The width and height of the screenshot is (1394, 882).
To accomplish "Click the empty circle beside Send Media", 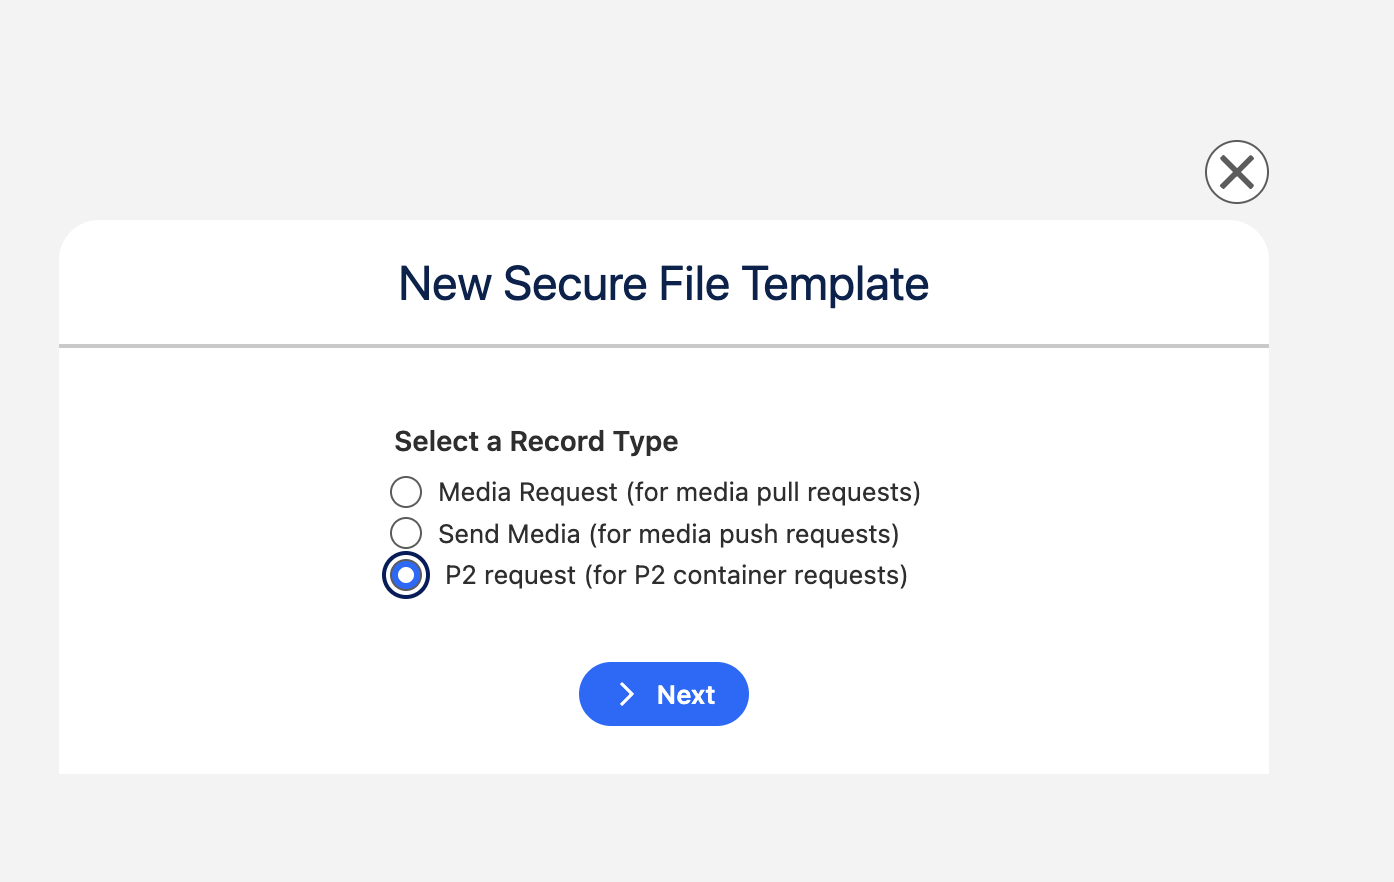I will (406, 533).
